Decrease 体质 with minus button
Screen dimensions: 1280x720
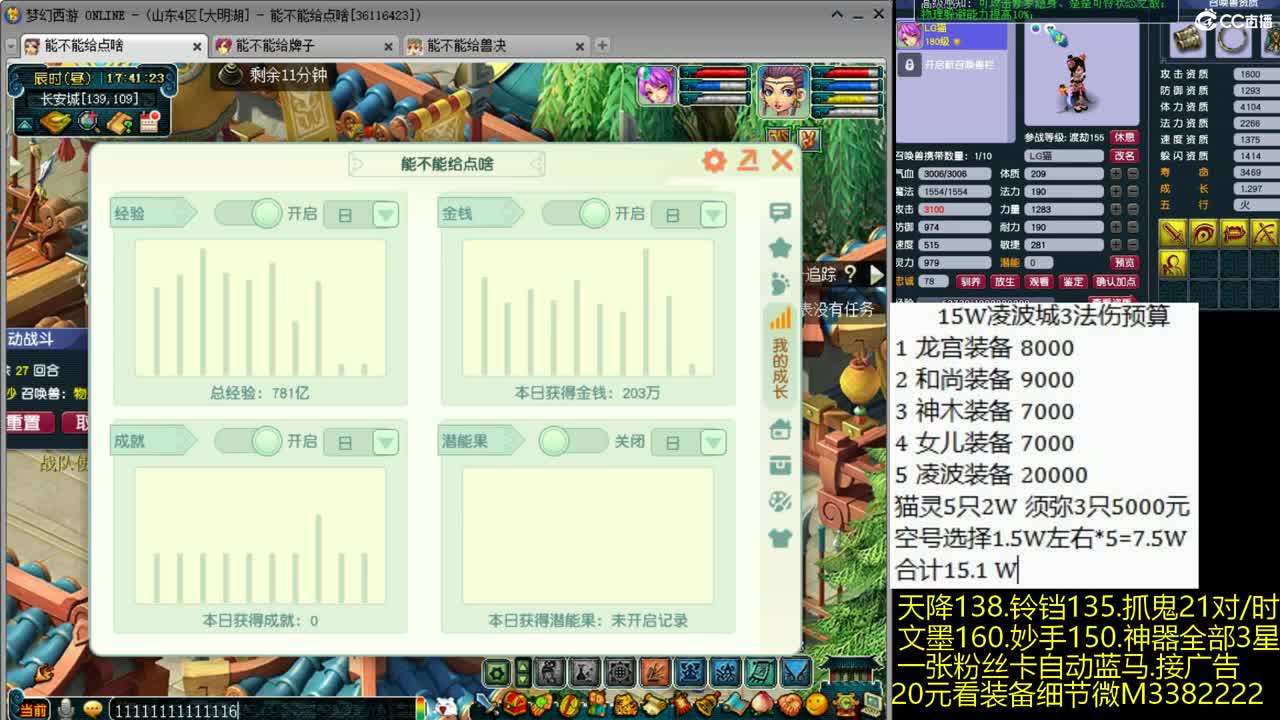[1132, 174]
